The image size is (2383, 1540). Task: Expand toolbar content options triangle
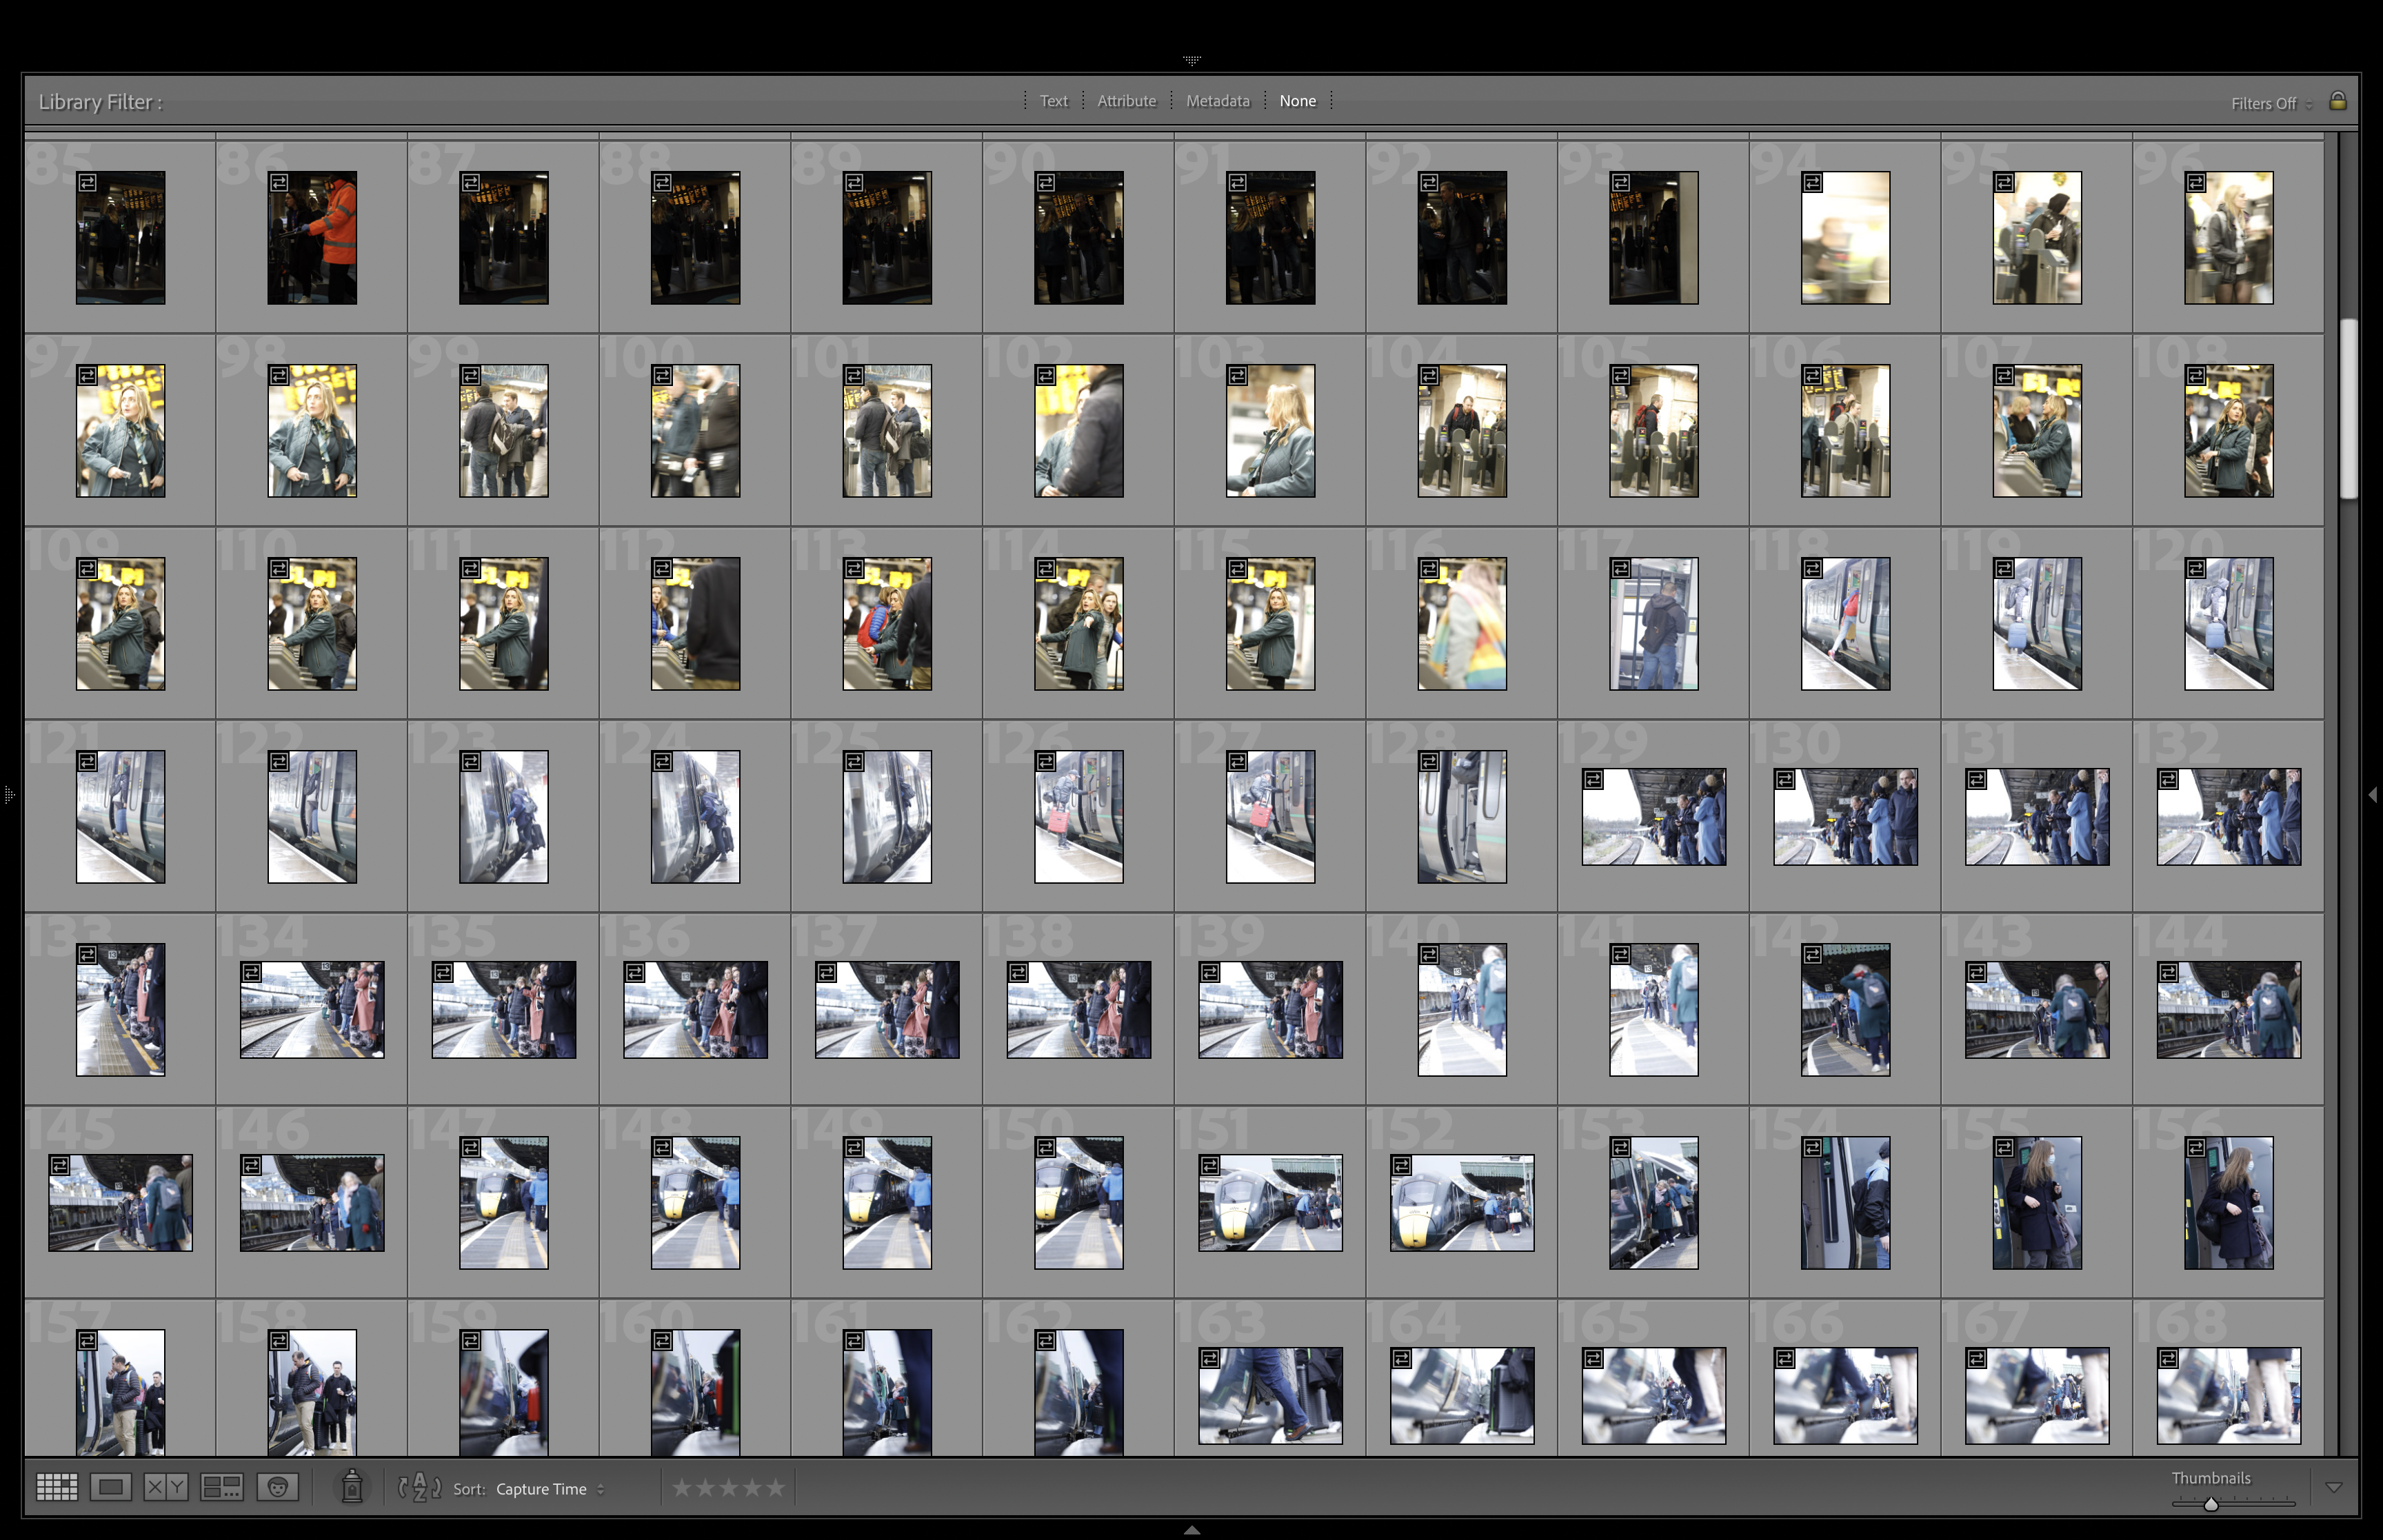pos(2333,1488)
